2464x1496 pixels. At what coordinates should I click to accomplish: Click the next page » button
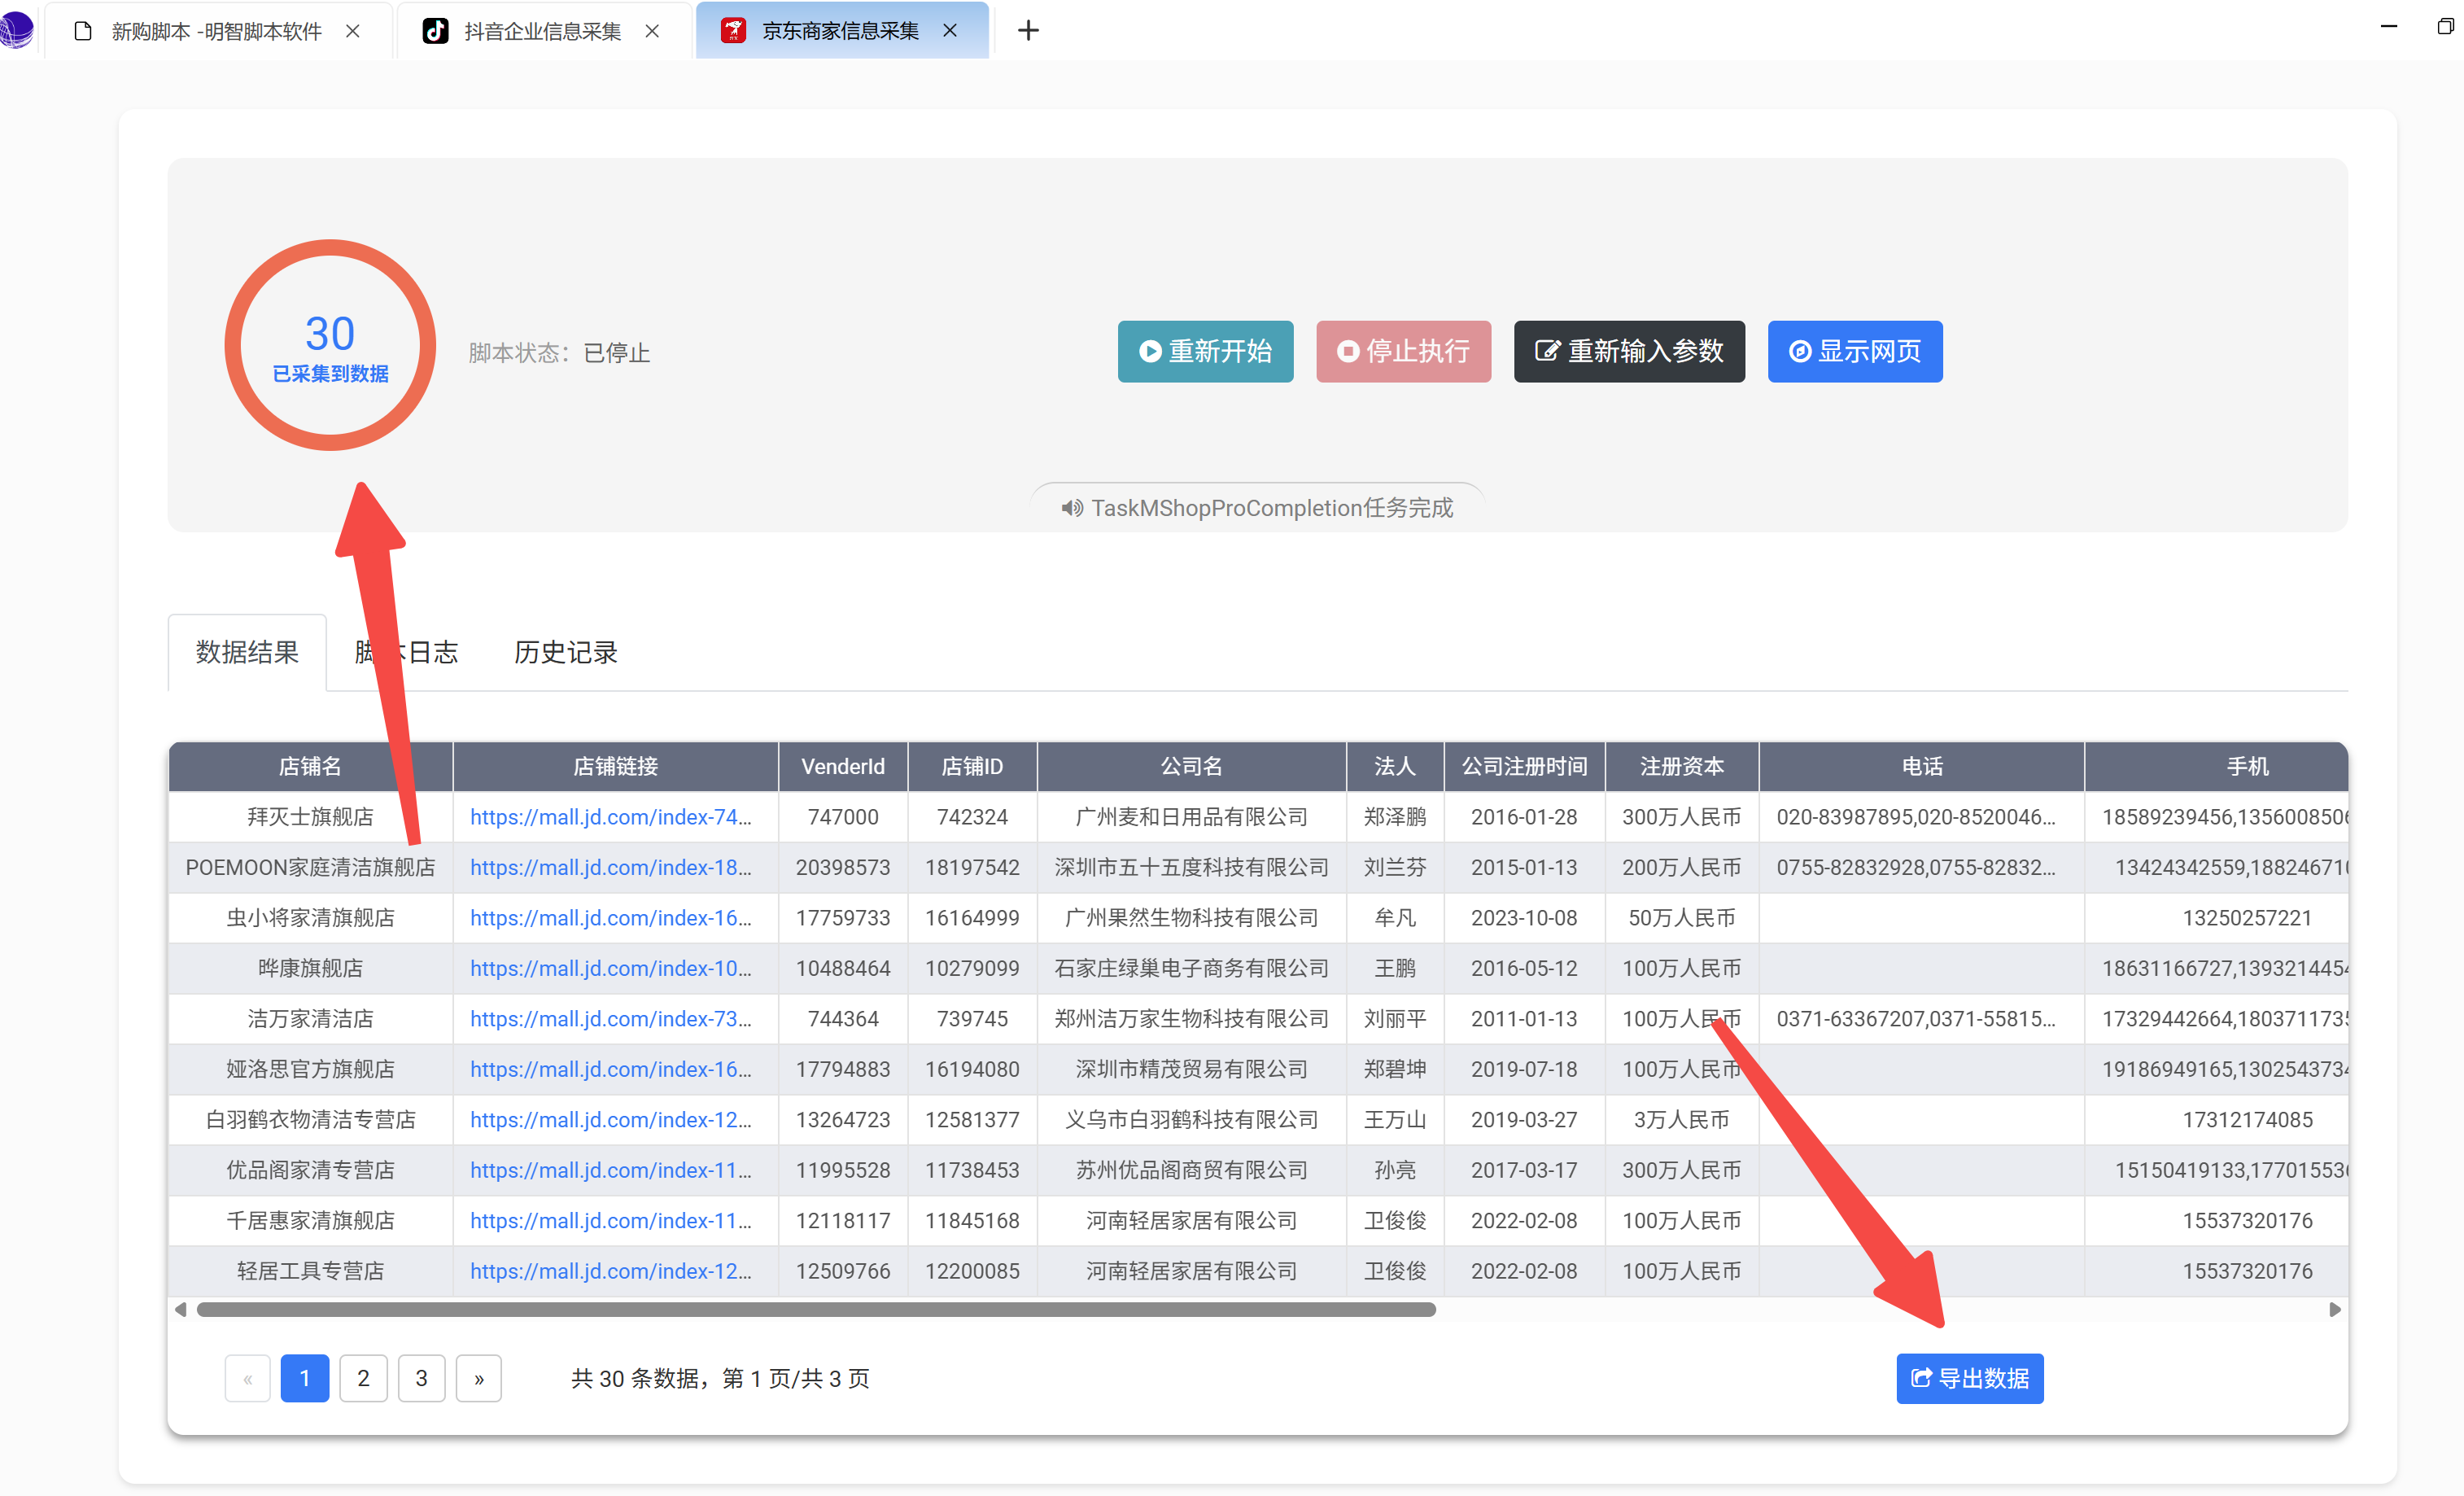point(479,1378)
